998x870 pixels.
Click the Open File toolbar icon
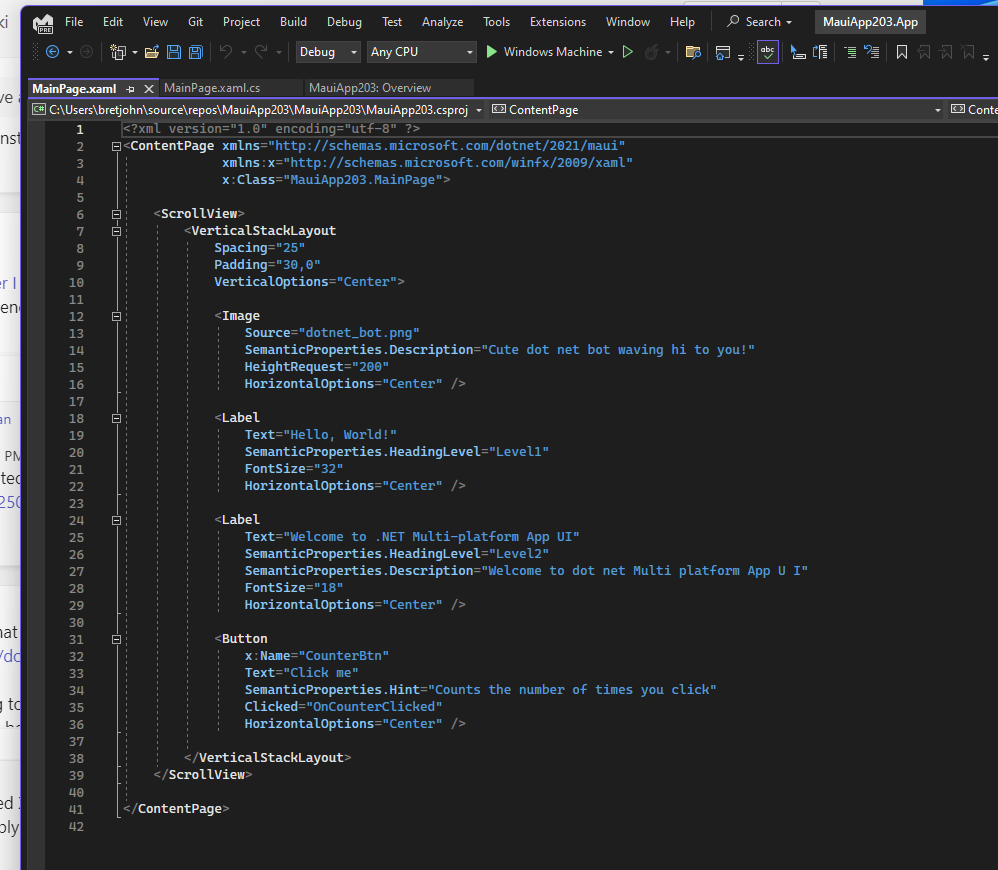point(151,51)
